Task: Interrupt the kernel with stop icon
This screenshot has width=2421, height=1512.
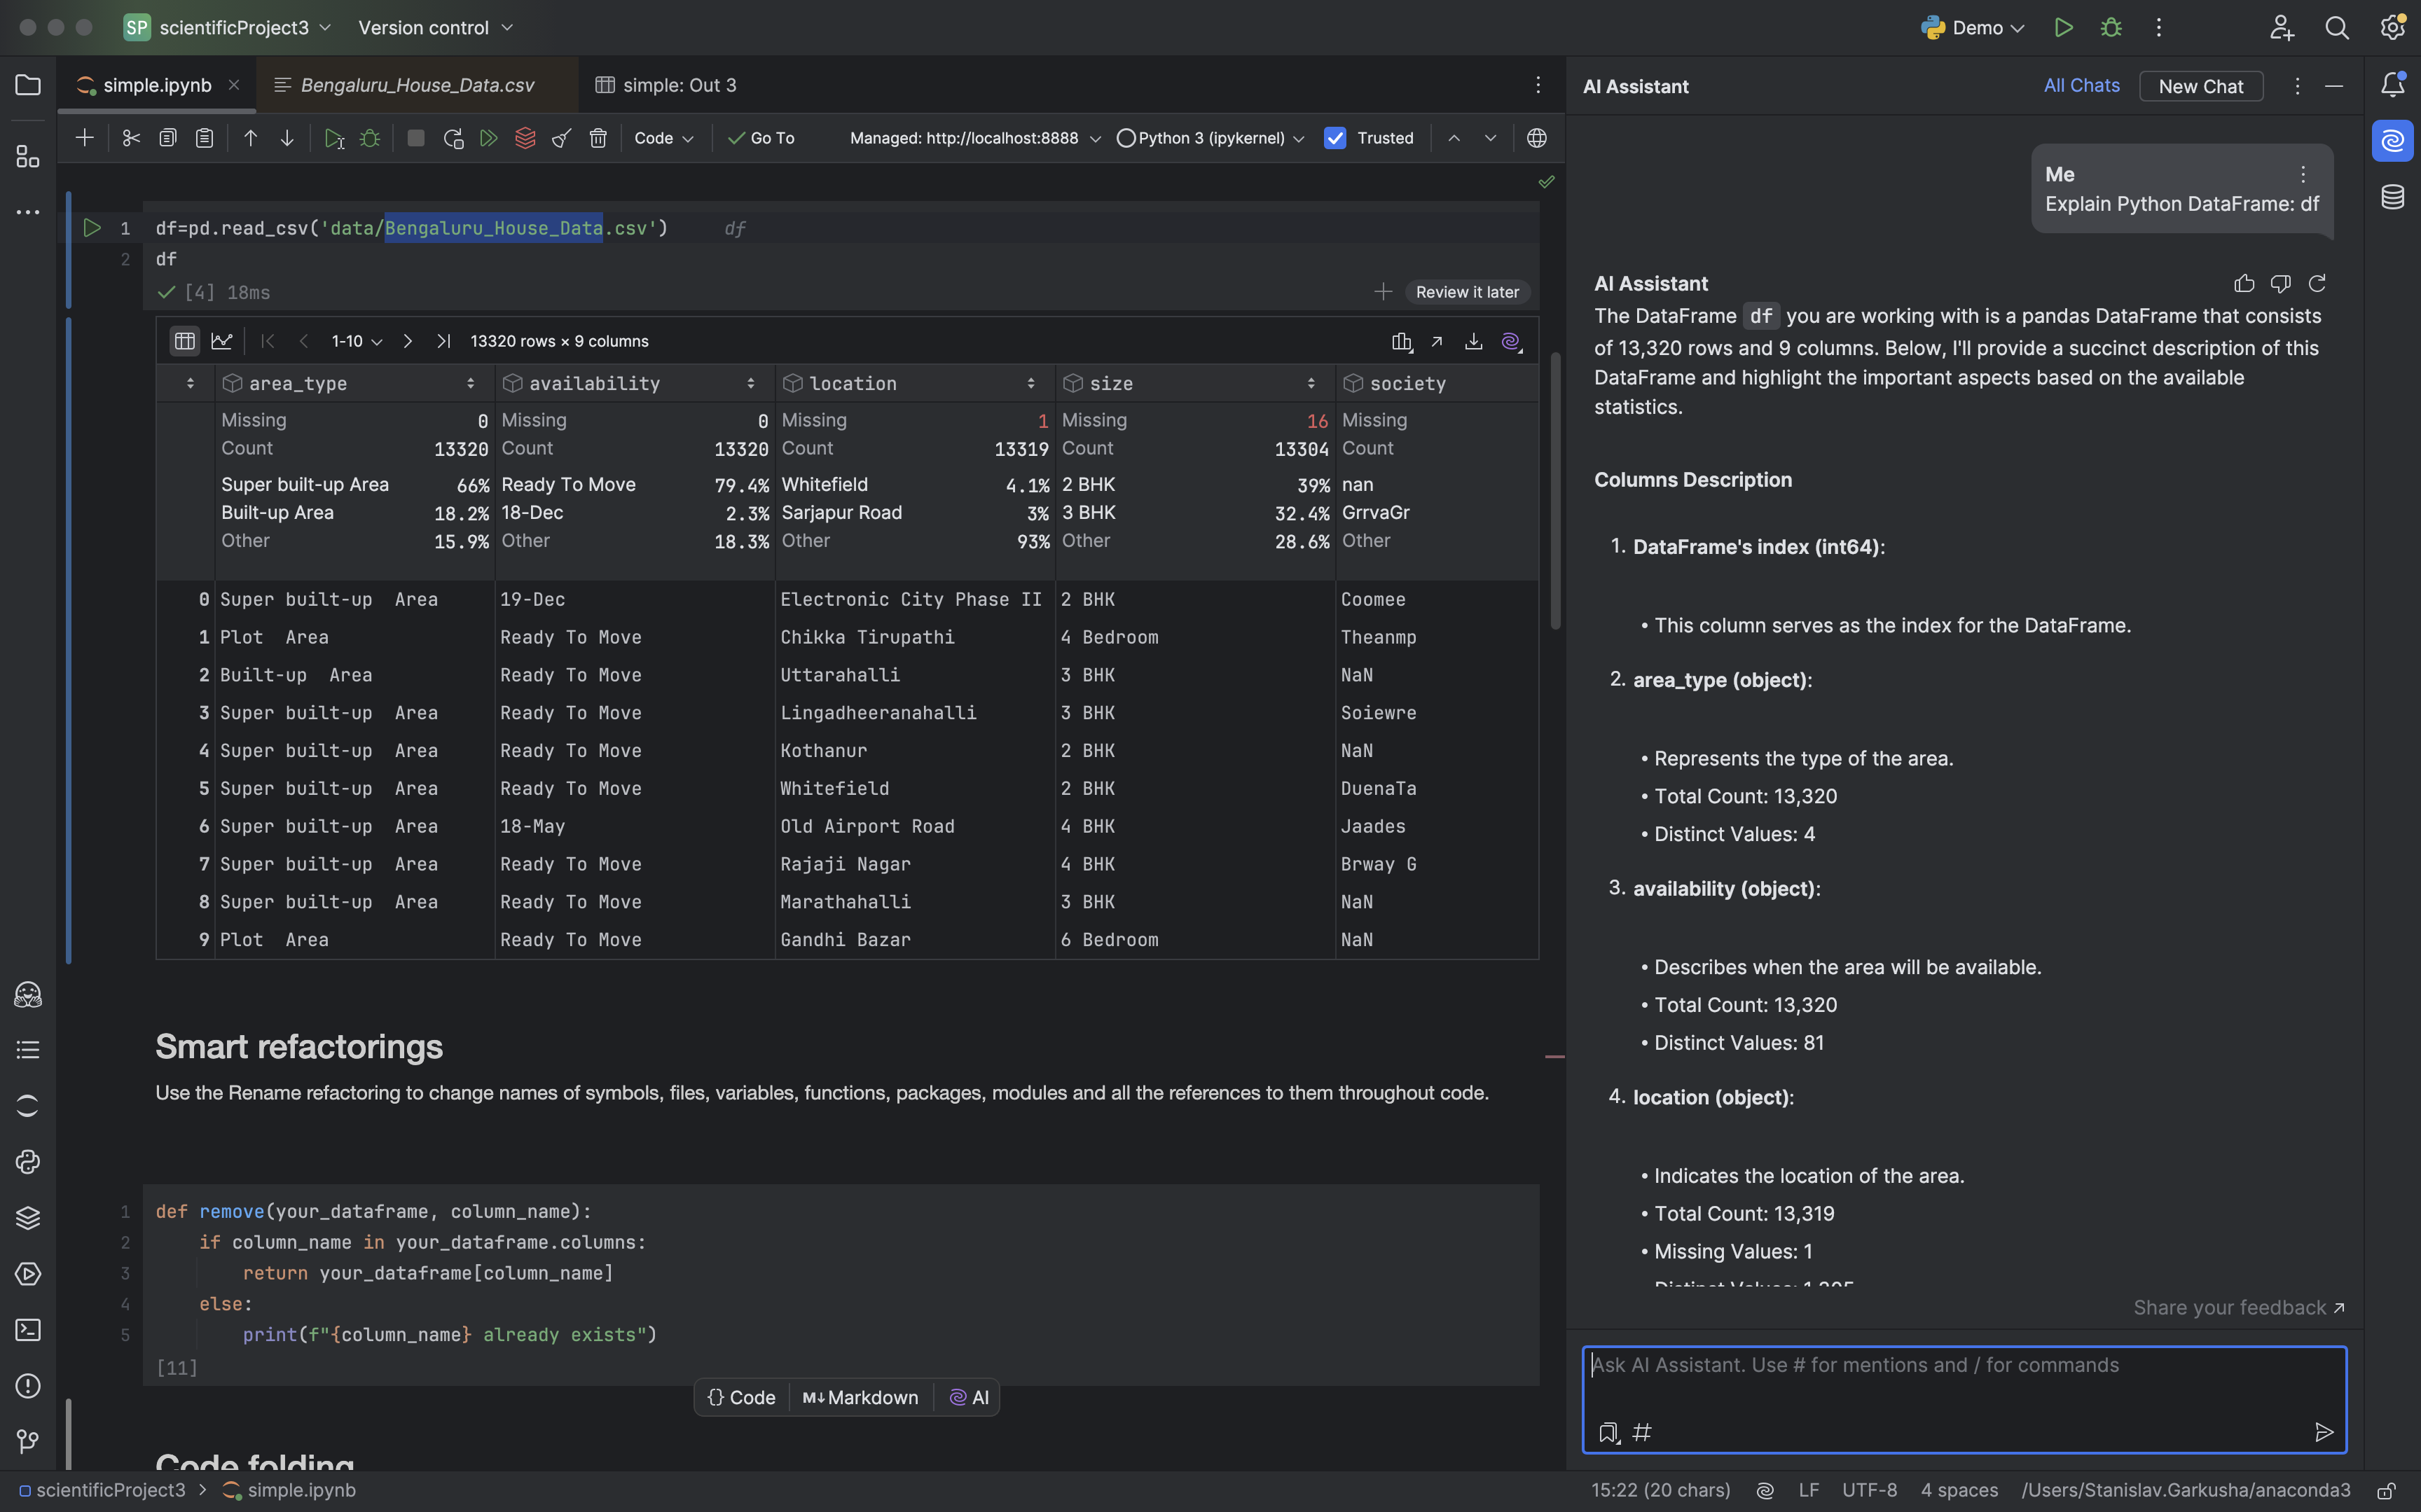Action: 416,138
